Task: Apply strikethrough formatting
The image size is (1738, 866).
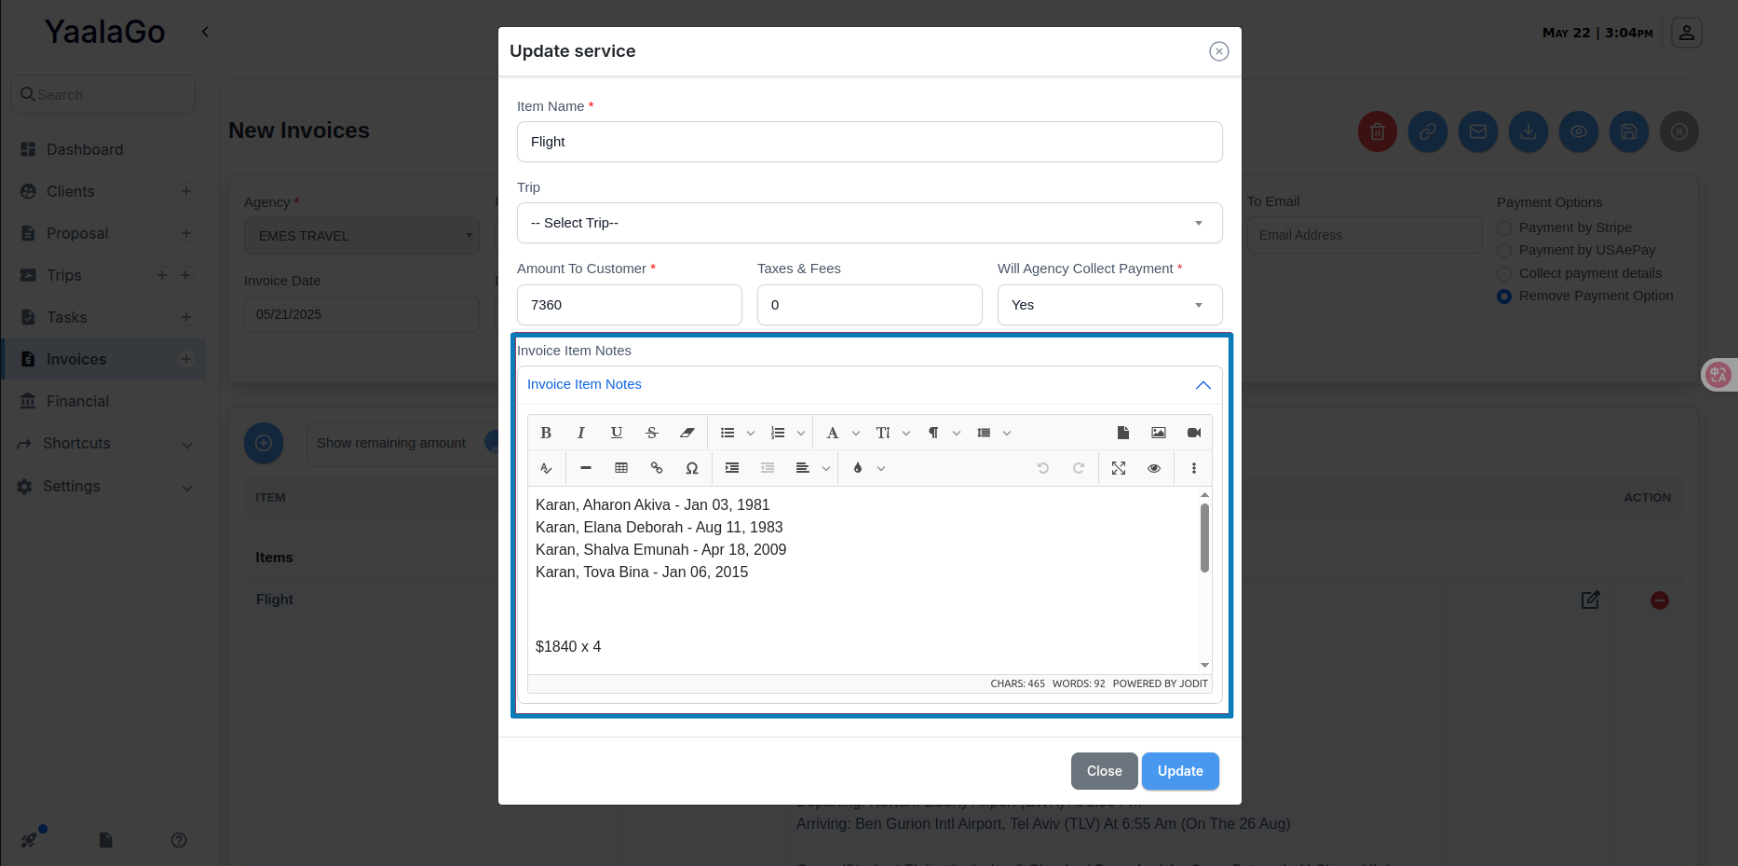Action: (652, 433)
